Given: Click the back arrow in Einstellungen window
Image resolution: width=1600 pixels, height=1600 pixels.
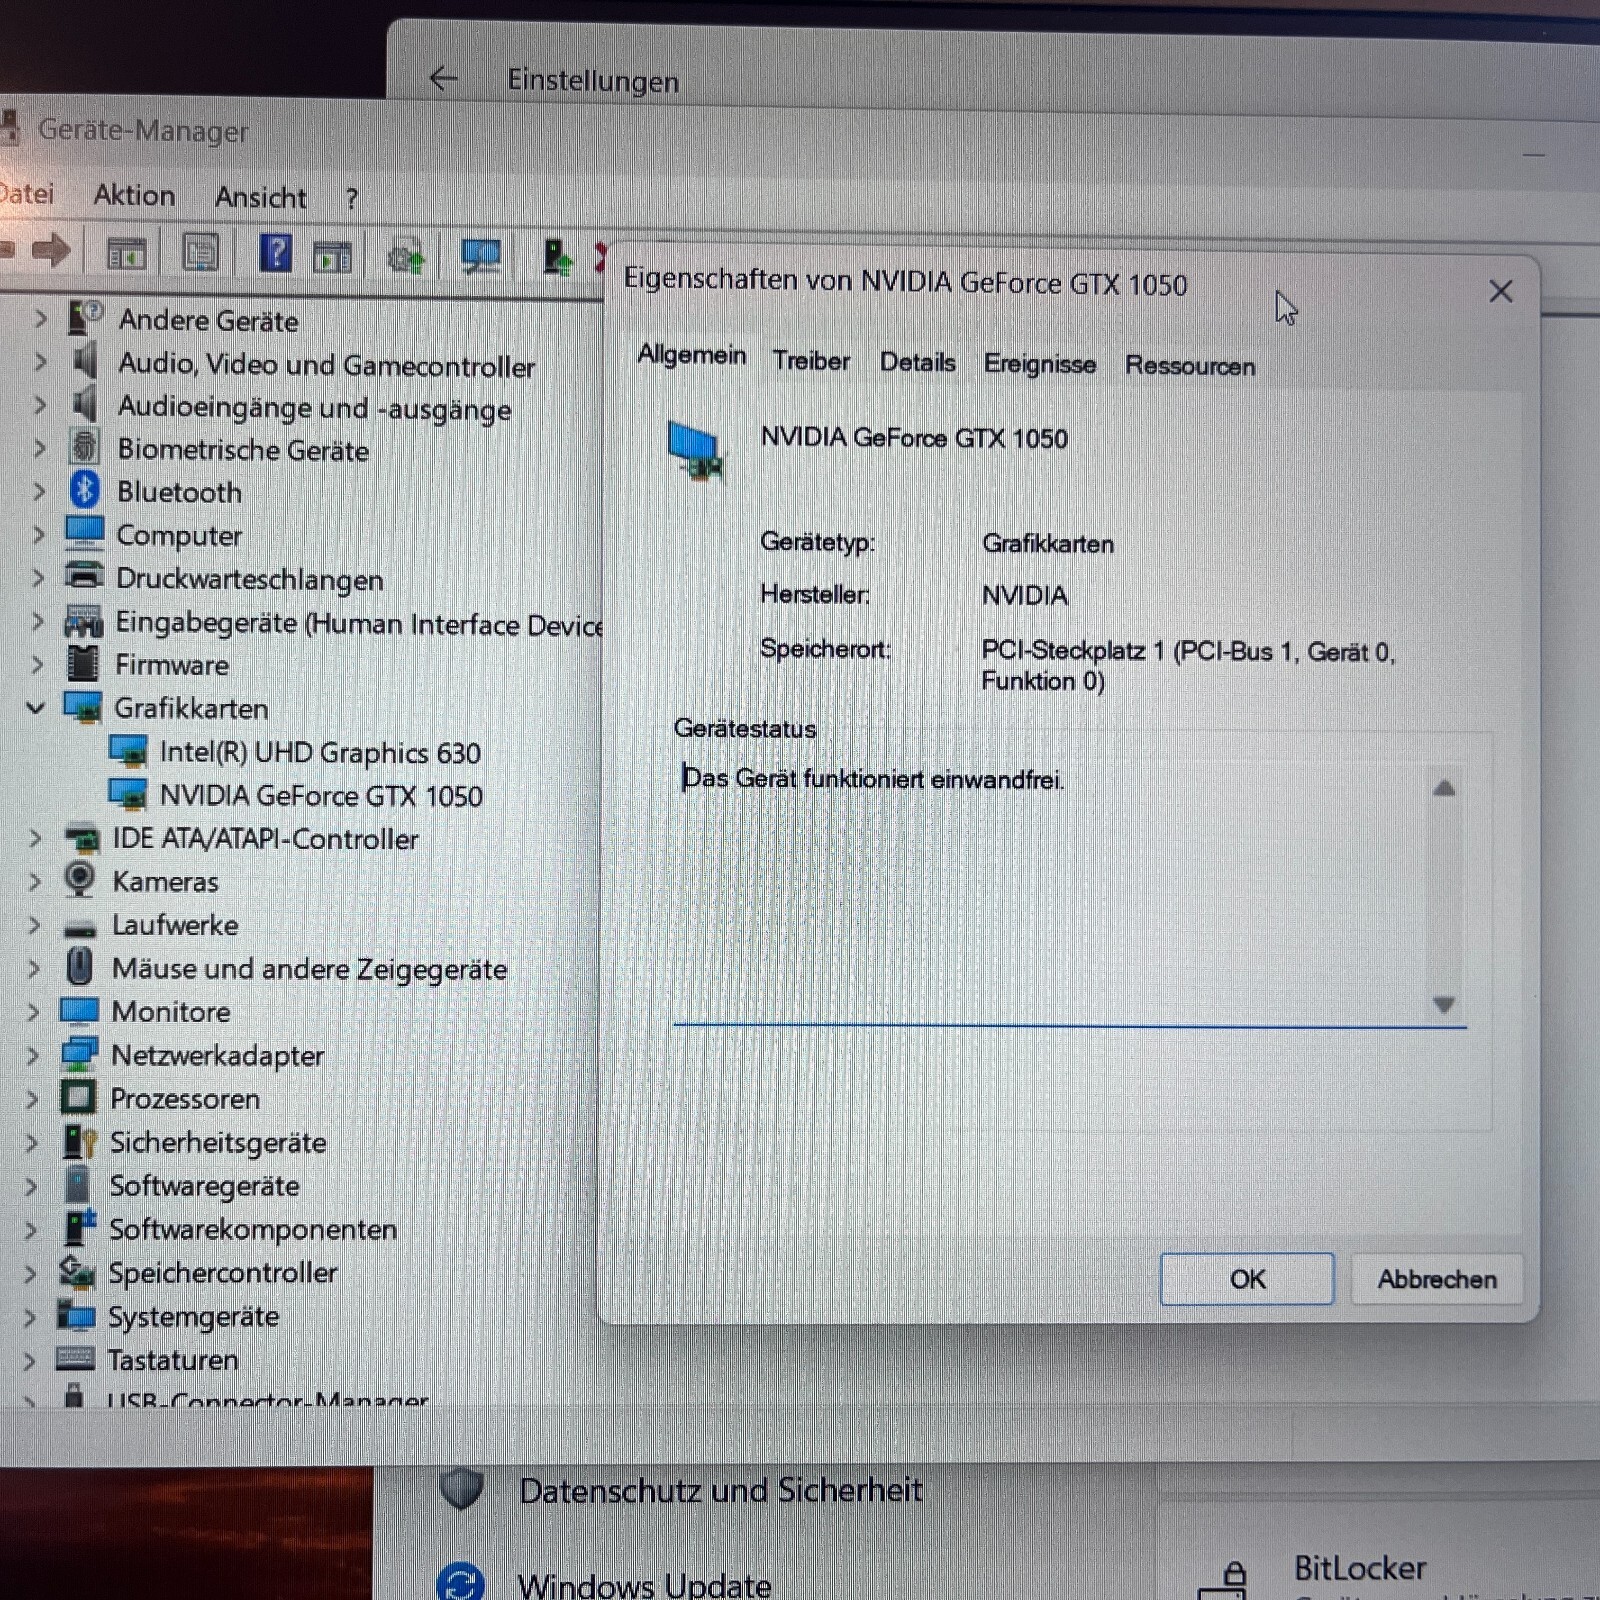Looking at the screenshot, I should [x=443, y=78].
